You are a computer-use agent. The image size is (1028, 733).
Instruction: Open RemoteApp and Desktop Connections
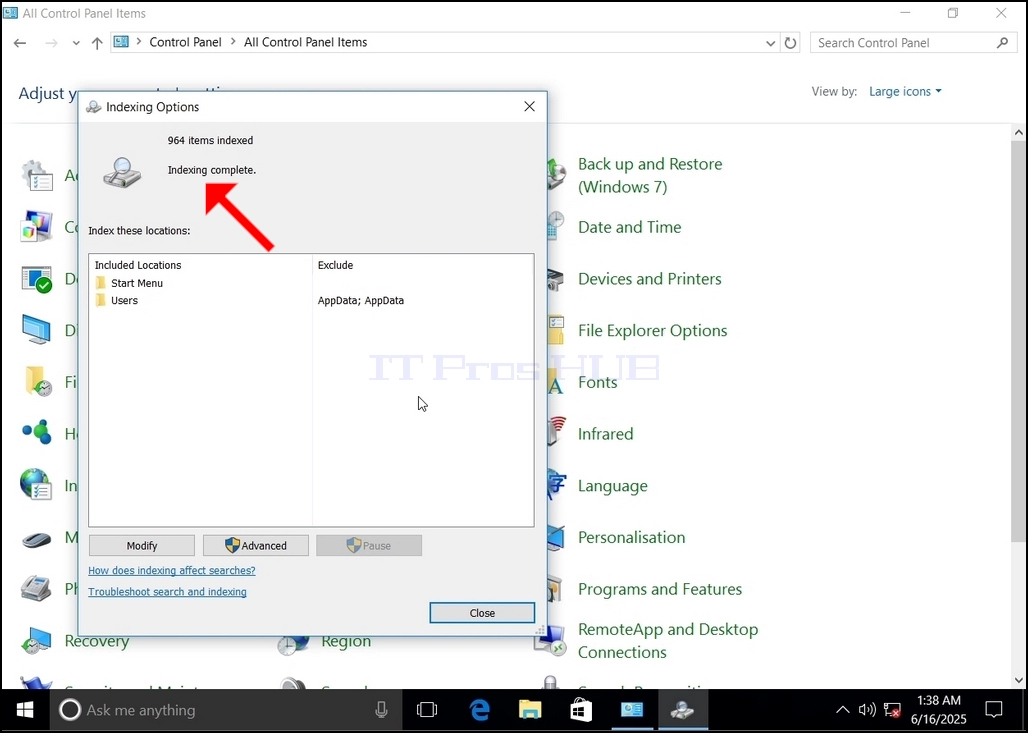667,641
